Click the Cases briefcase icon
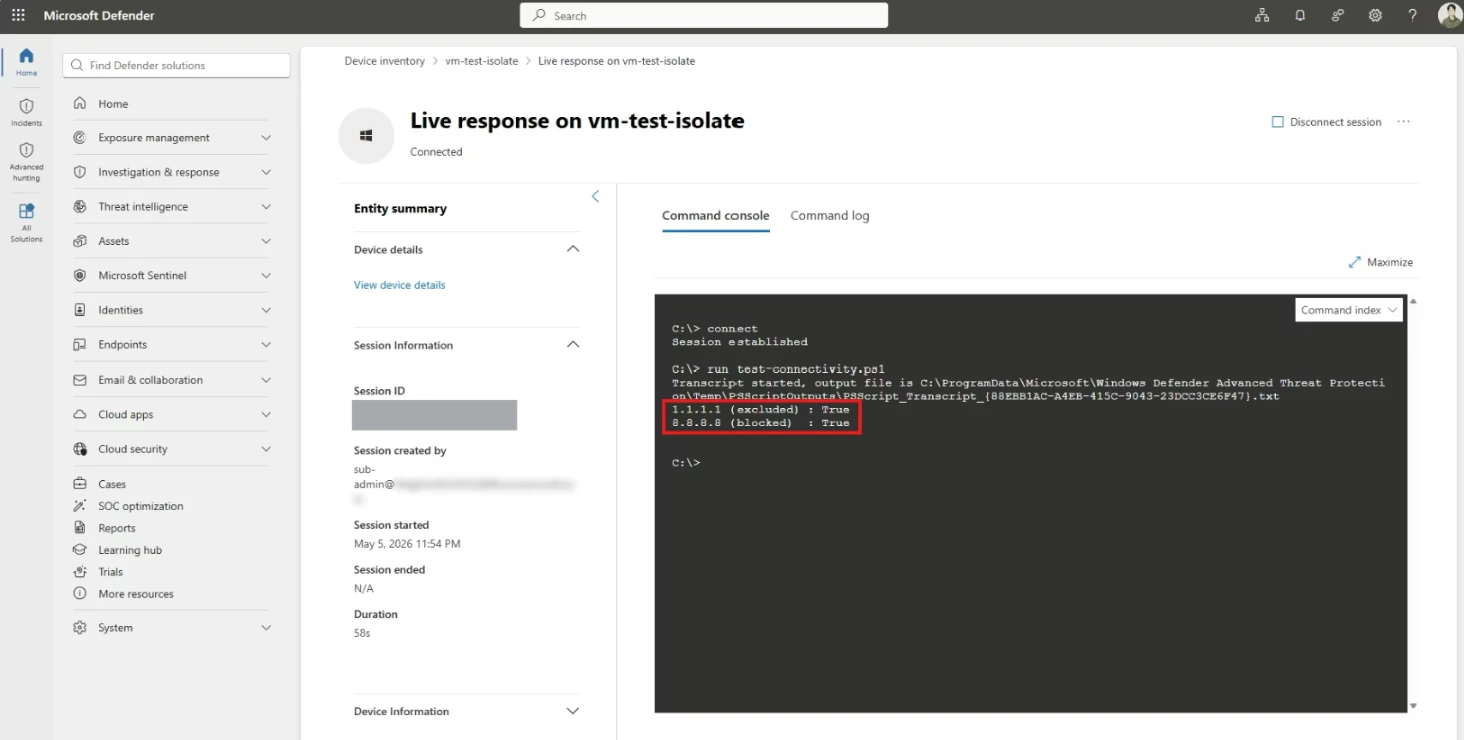Image resolution: width=1464 pixels, height=740 pixels. coord(80,484)
